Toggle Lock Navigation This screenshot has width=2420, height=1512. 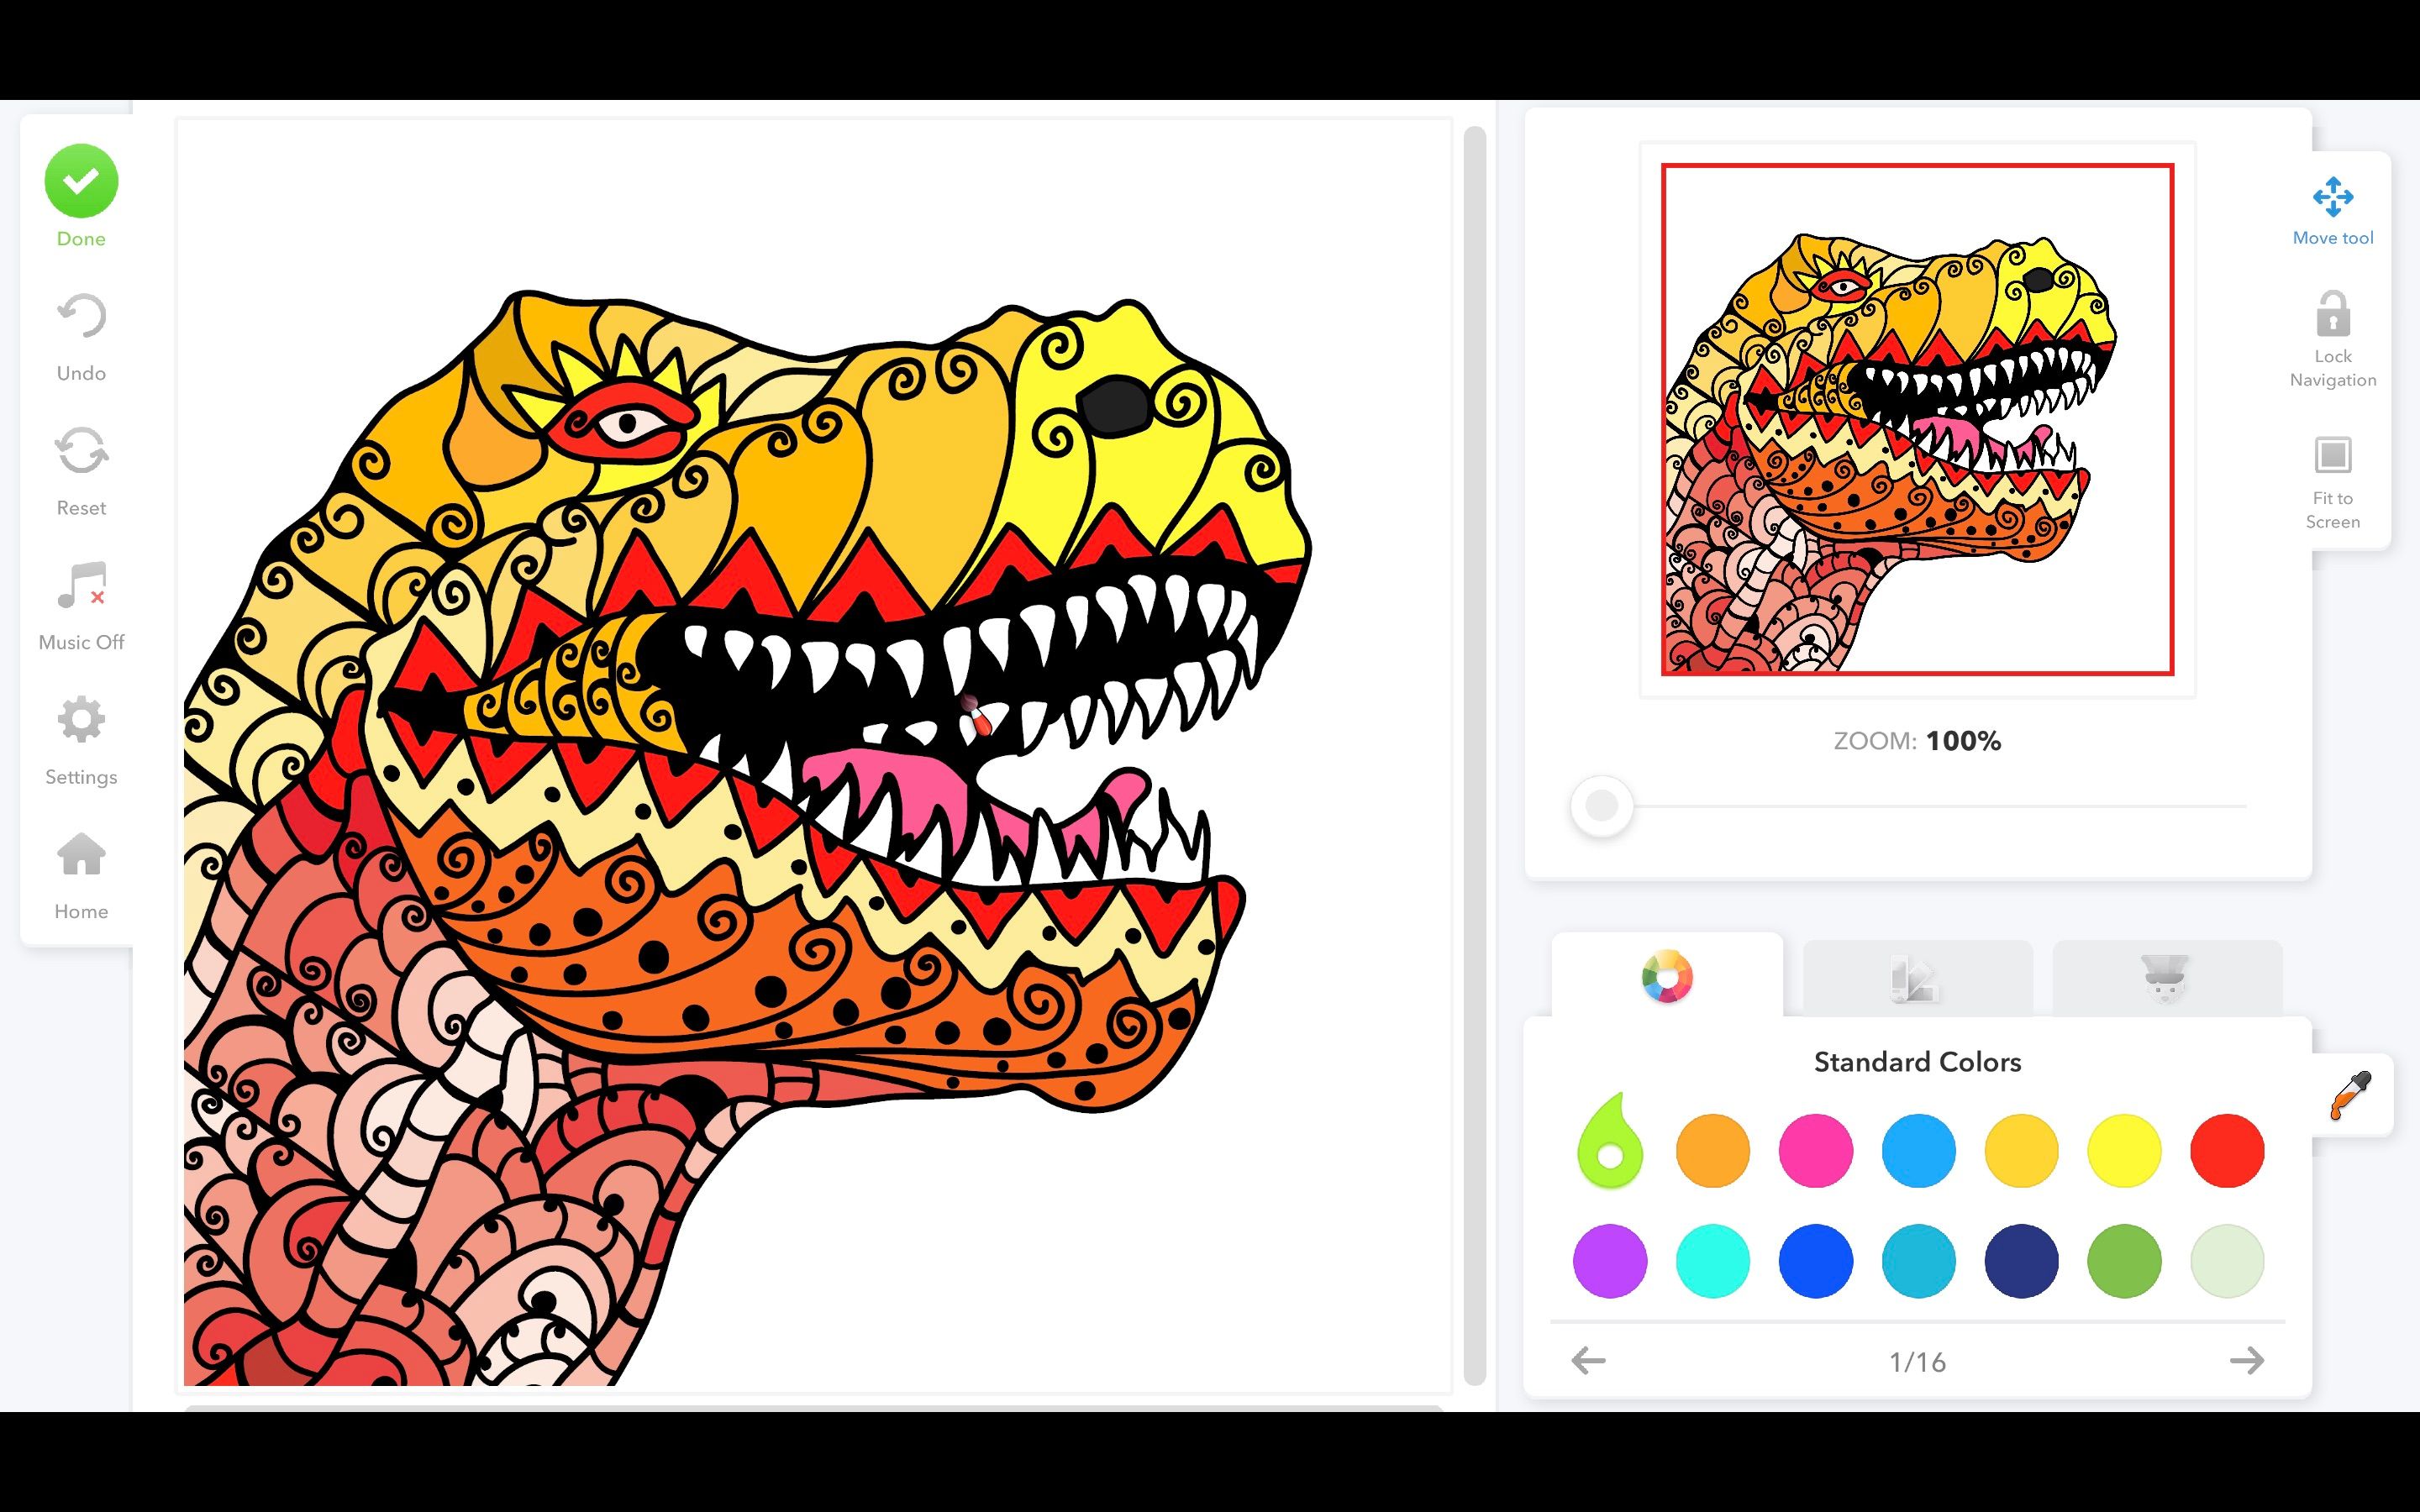(x=2332, y=316)
